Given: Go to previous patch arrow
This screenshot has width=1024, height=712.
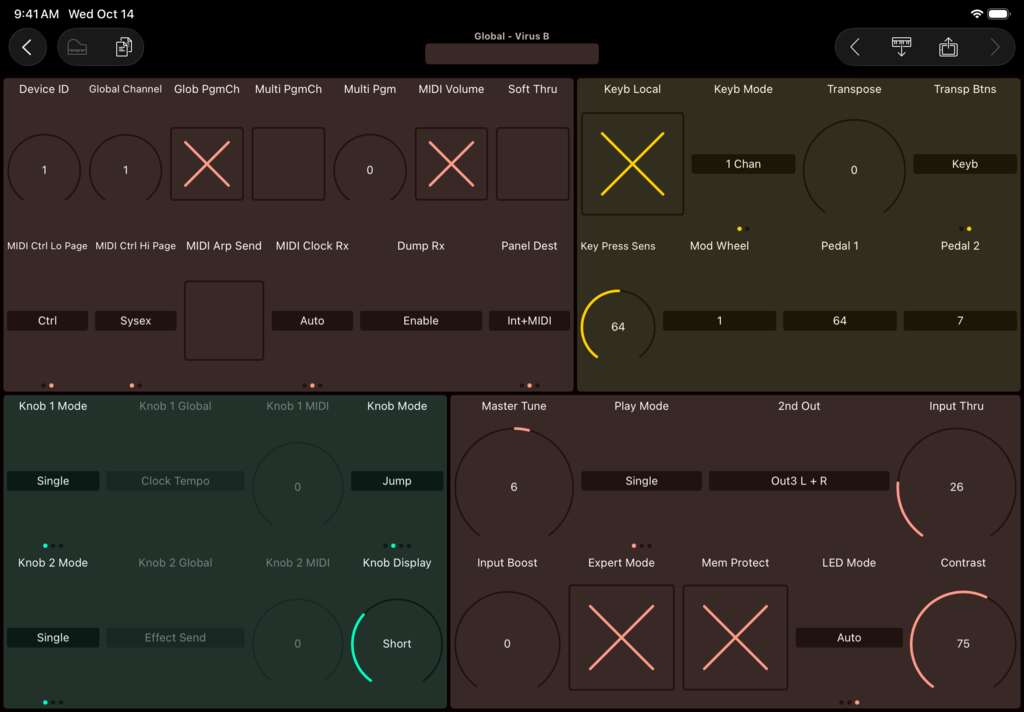Looking at the screenshot, I should click(x=855, y=47).
